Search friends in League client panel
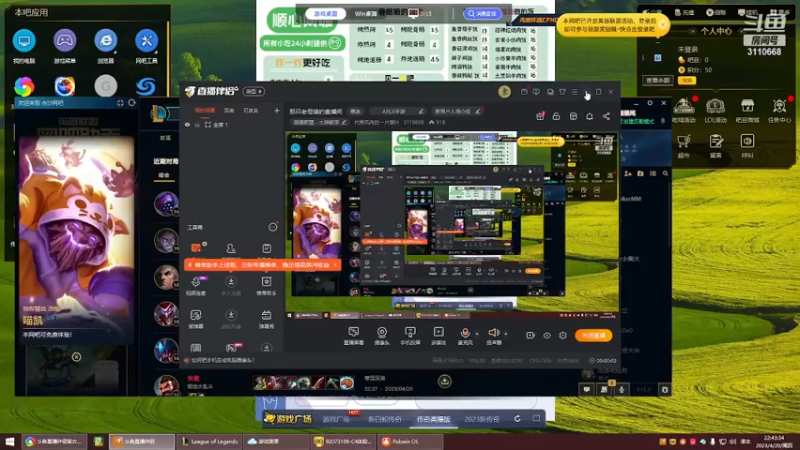 click(x=665, y=173)
